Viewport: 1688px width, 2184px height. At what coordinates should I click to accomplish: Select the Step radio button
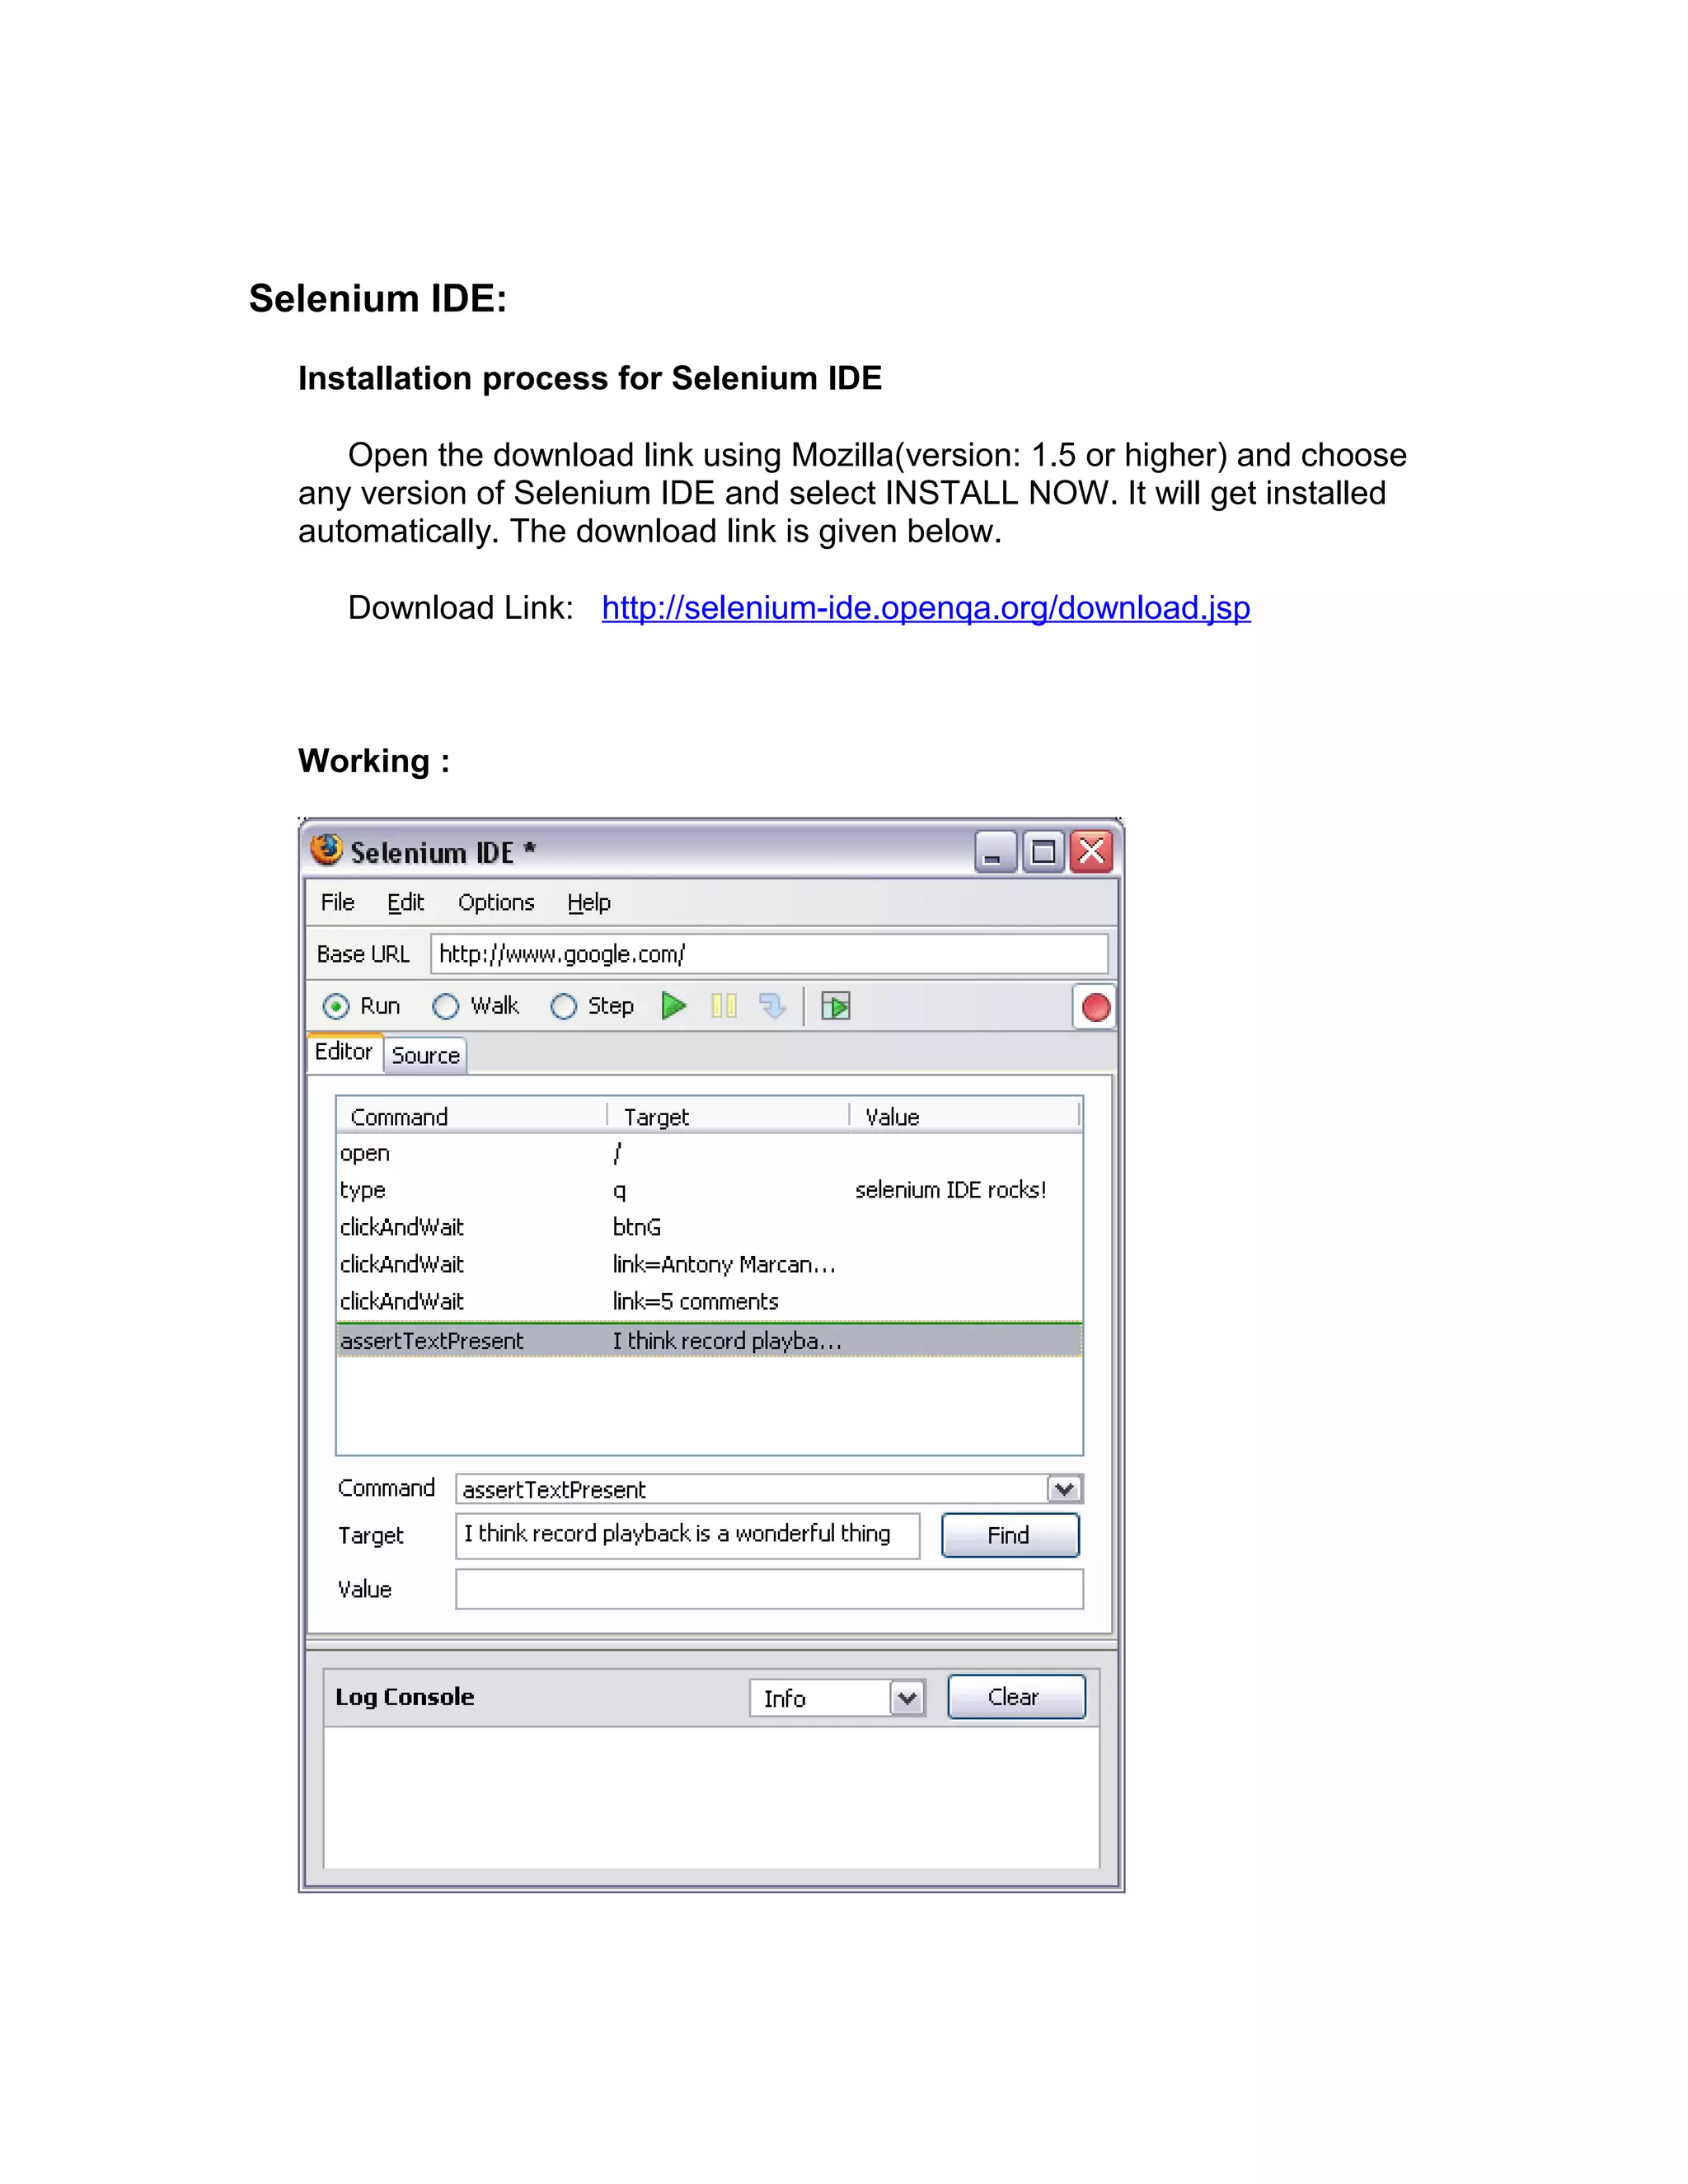click(x=564, y=1006)
